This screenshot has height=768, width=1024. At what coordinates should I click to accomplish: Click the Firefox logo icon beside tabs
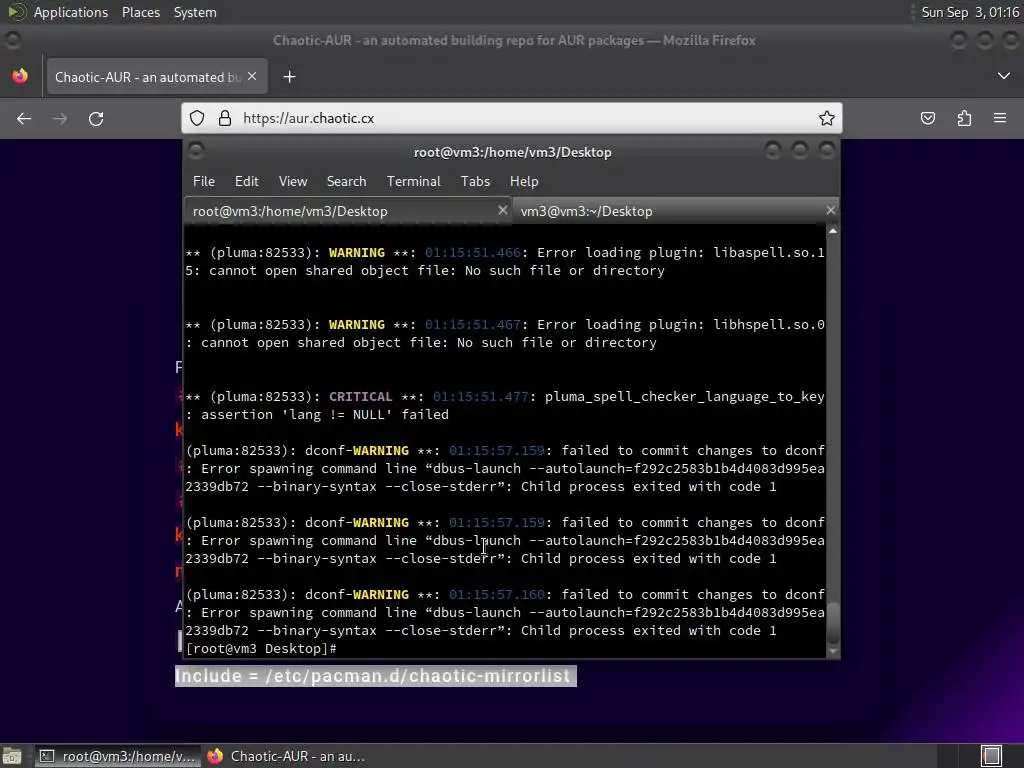click(20, 76)
